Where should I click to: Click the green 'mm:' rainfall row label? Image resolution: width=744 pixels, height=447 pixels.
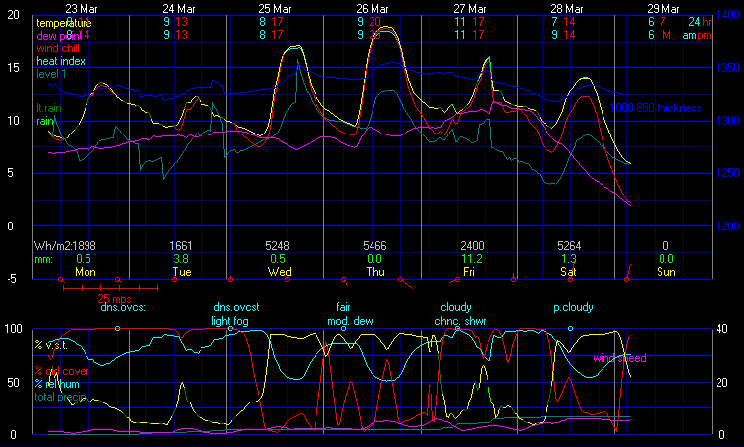click(x=43, y=260)
